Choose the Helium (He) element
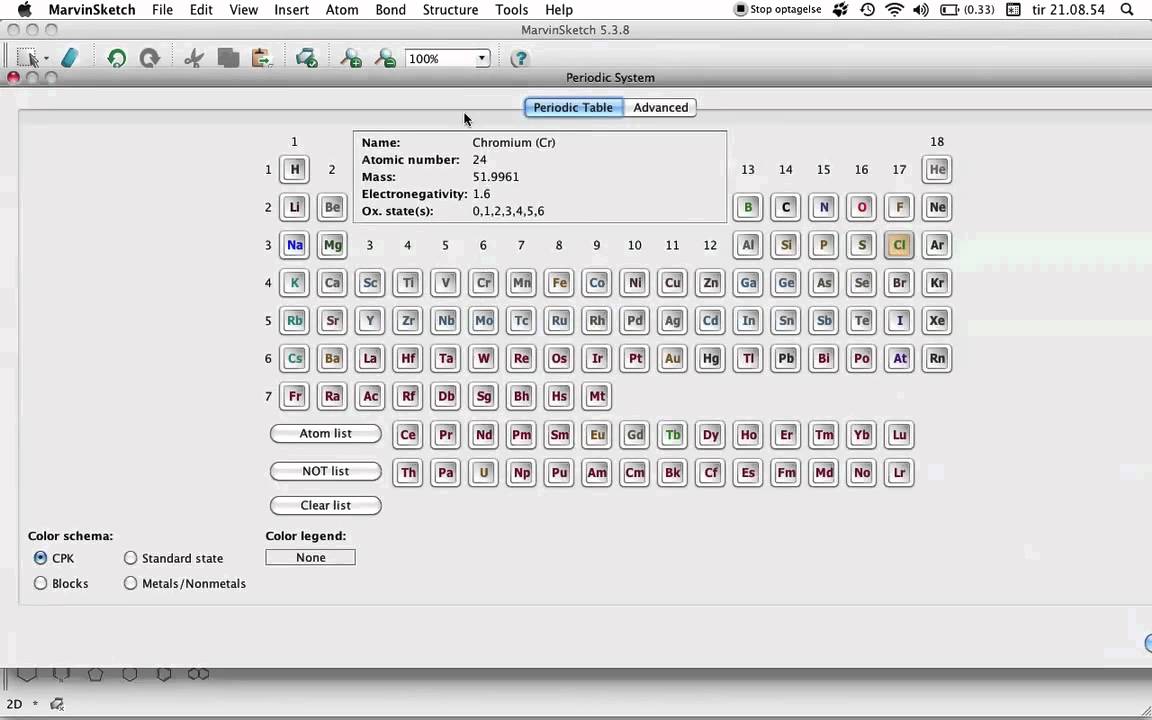Viewport: 1152px width, 720px height. click(x=937, y=170)
